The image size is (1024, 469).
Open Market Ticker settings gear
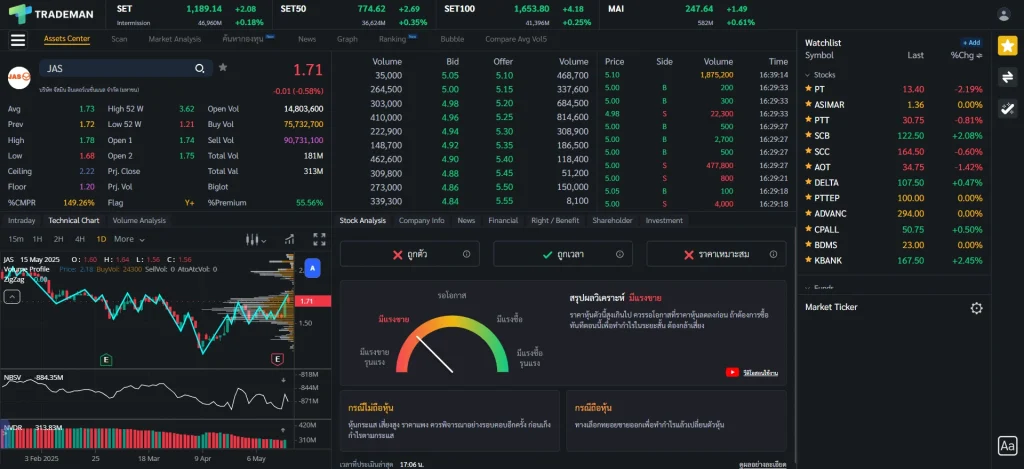[976, 308]
